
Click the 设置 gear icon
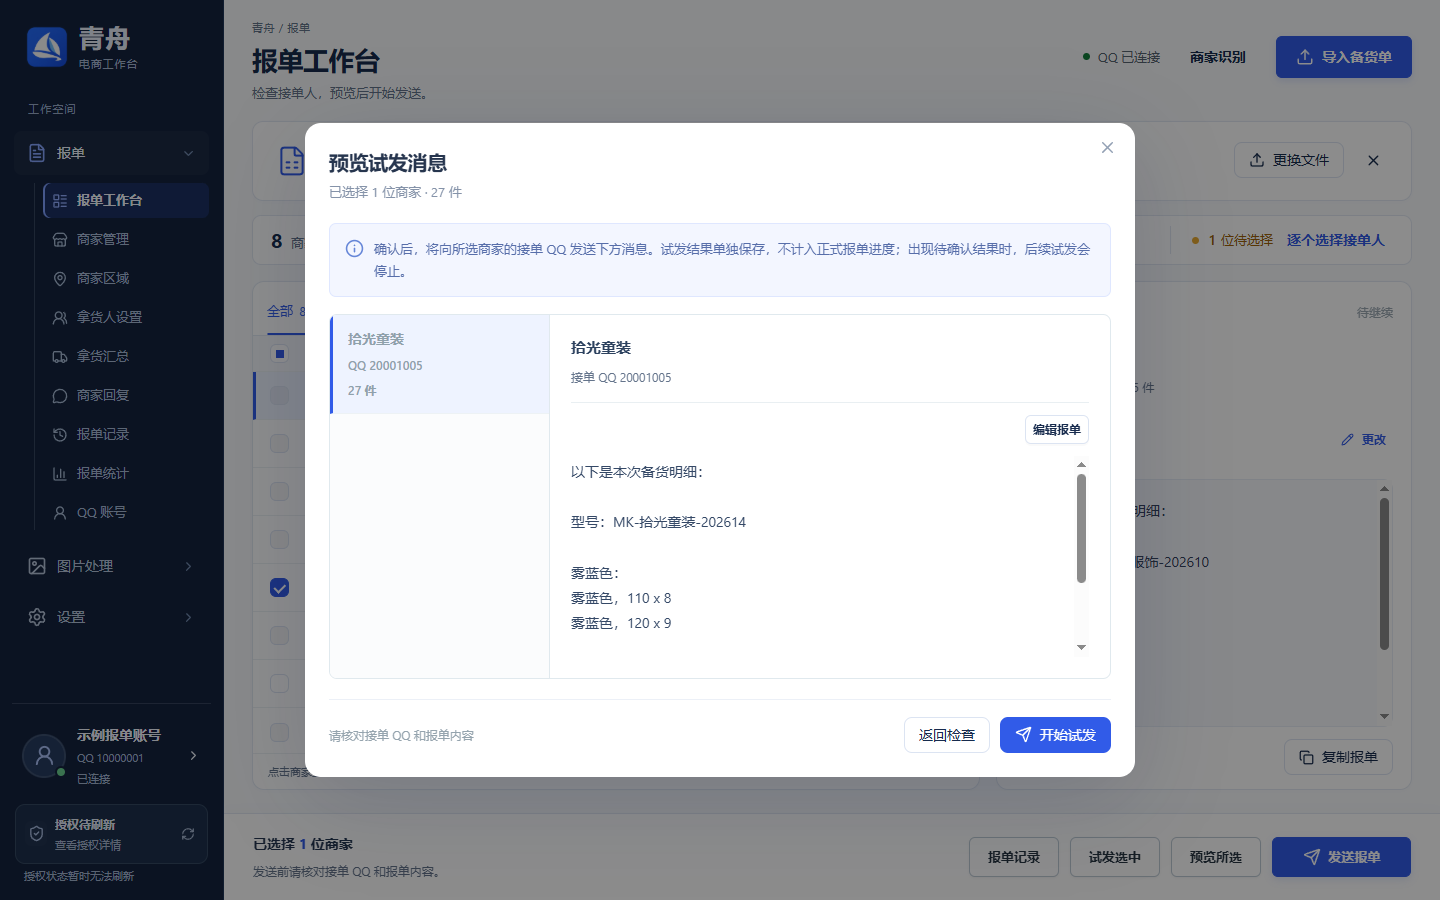point(37,617)
